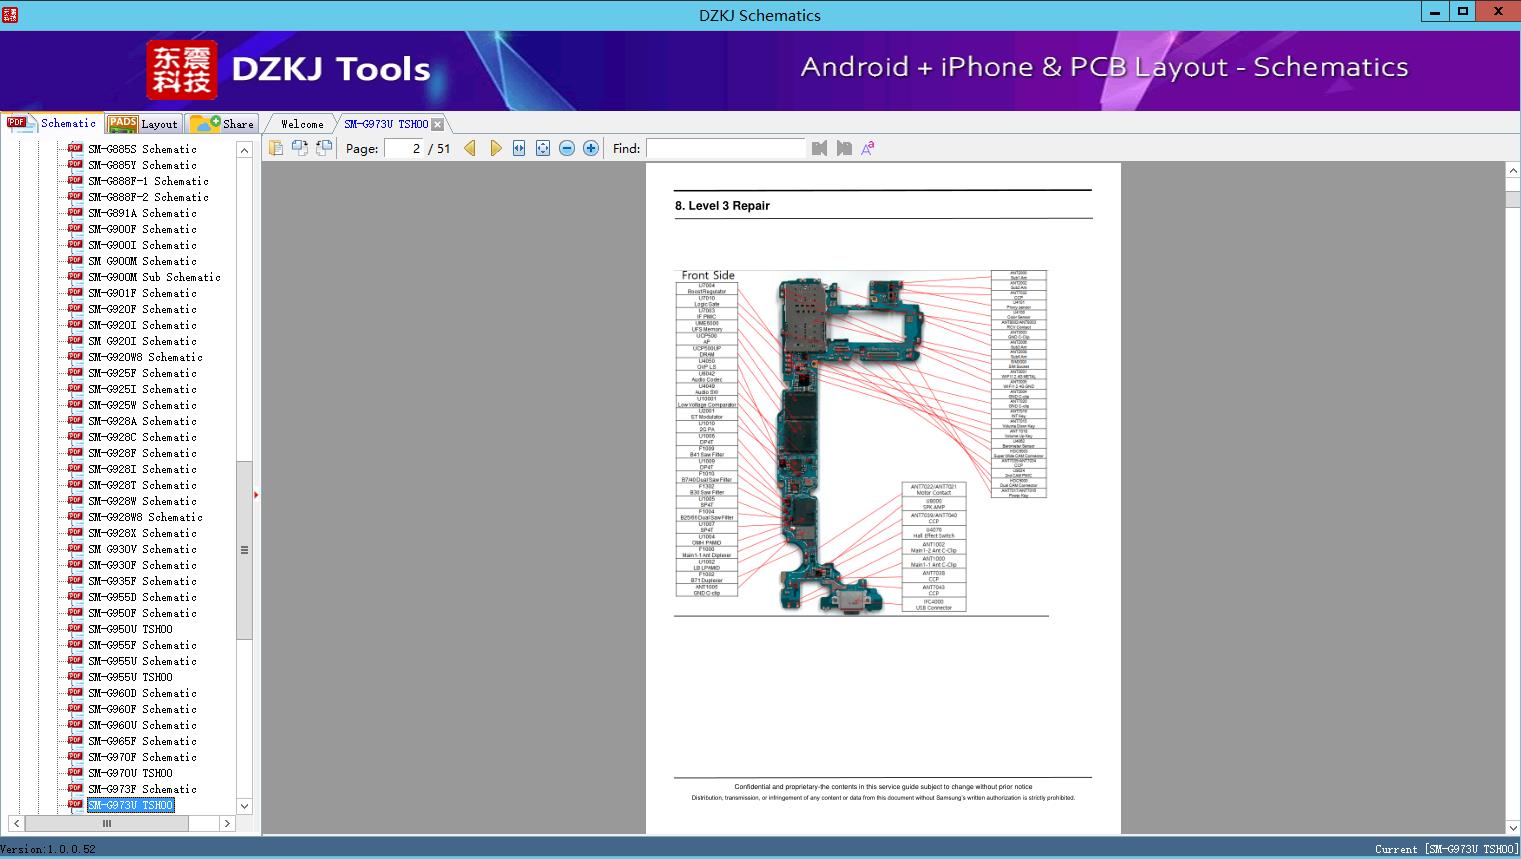Click PDF icon beside SM-G900F Schematic
This screenshot has height=859, width=1521.
(75, 228)
